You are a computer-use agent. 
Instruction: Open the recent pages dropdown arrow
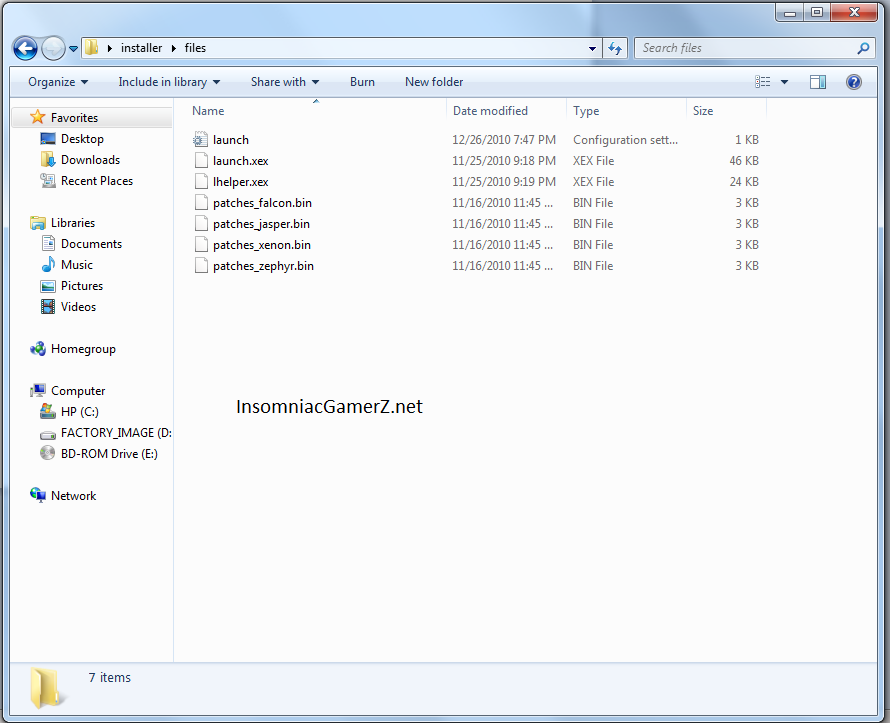pos(73,49)
